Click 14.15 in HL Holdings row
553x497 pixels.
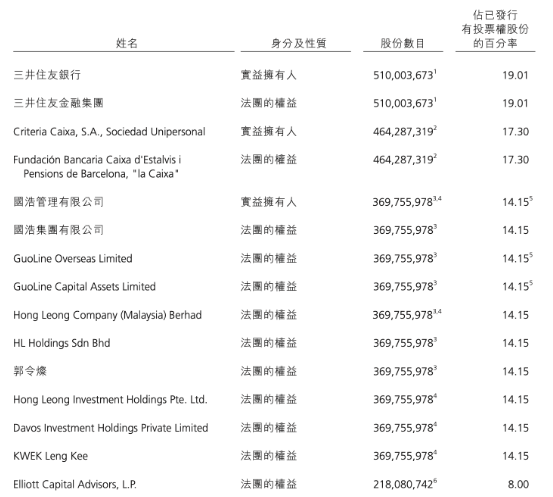[x=516, y=343]
